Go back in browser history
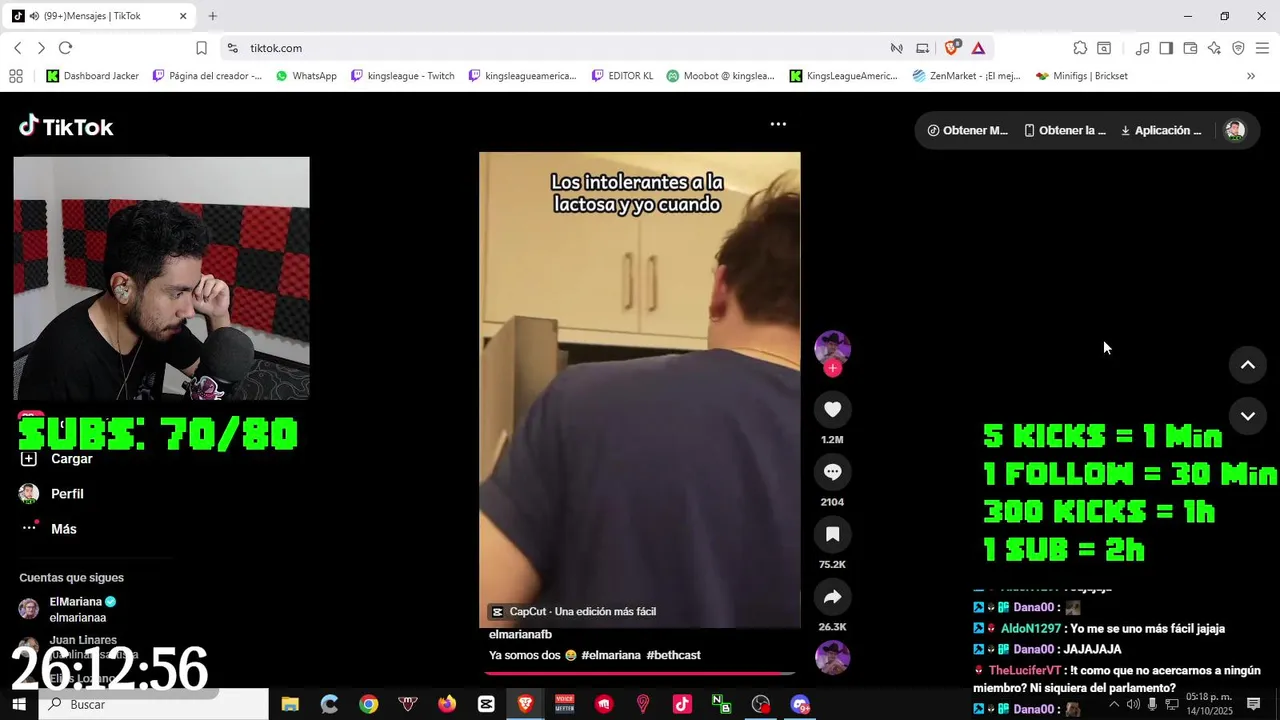The height and width of the screenshot is (720, 1280). (17, 48)
